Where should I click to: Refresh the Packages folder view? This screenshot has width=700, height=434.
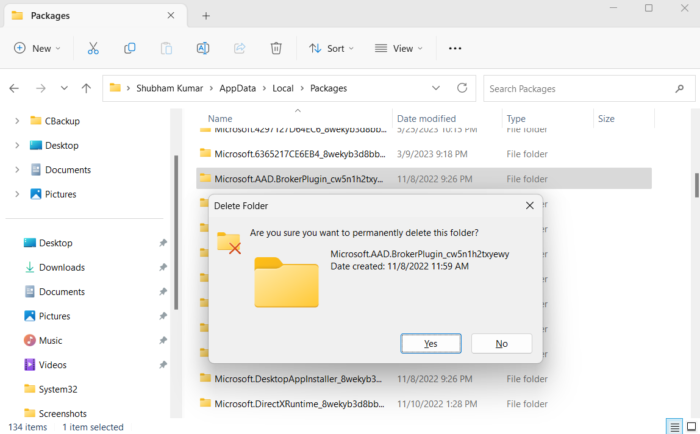coord(462,88)
